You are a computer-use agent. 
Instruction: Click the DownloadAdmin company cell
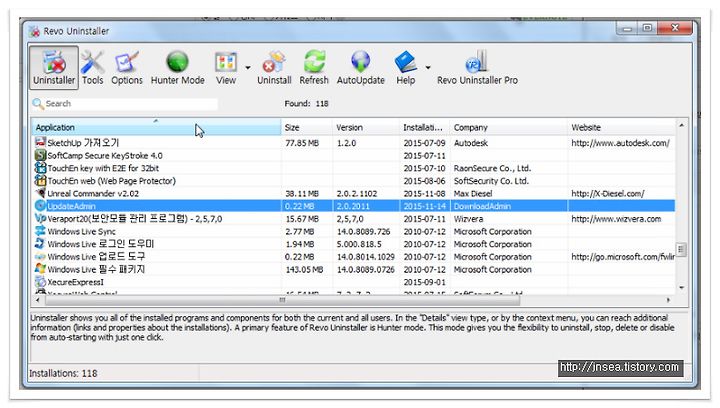tap(482, 207)
